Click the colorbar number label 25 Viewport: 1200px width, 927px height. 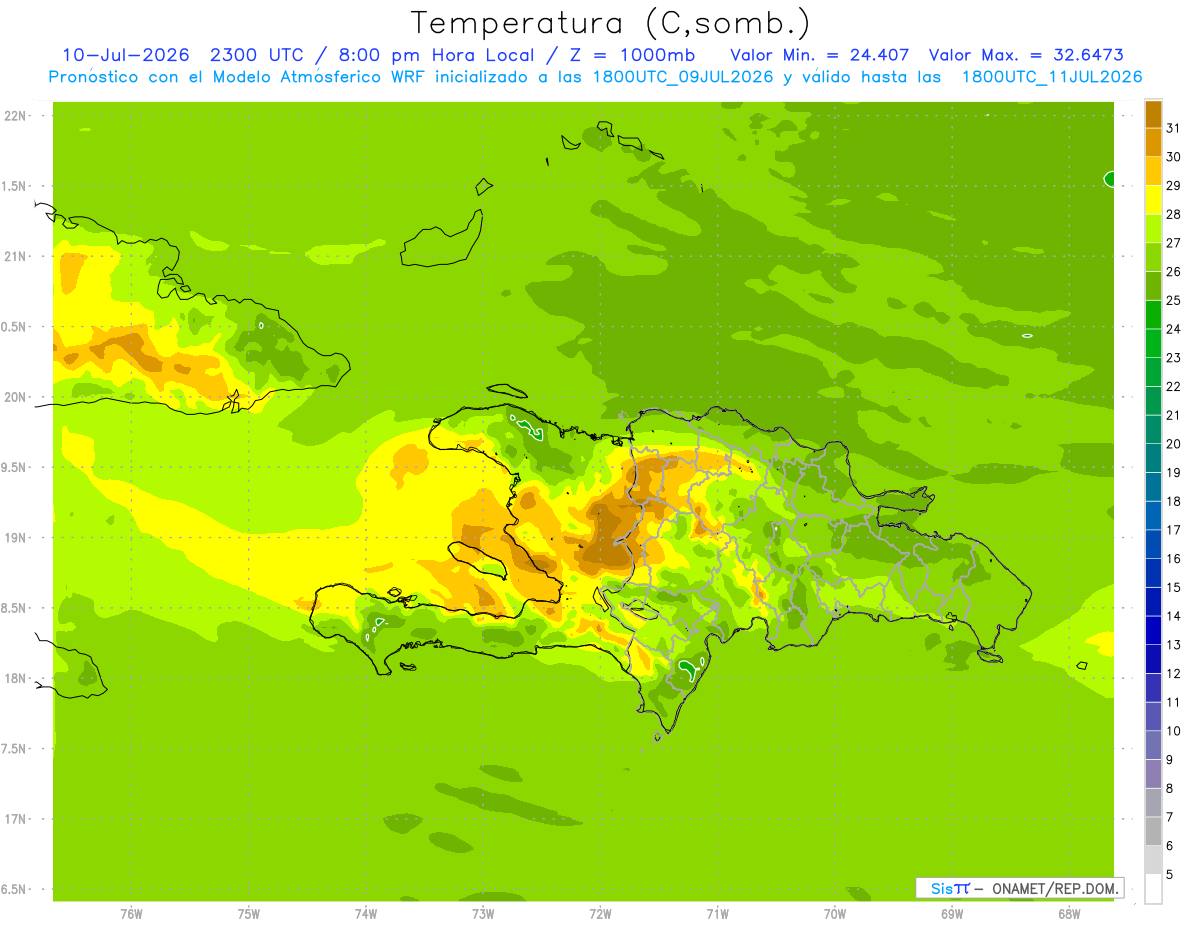pos(1174,300)
